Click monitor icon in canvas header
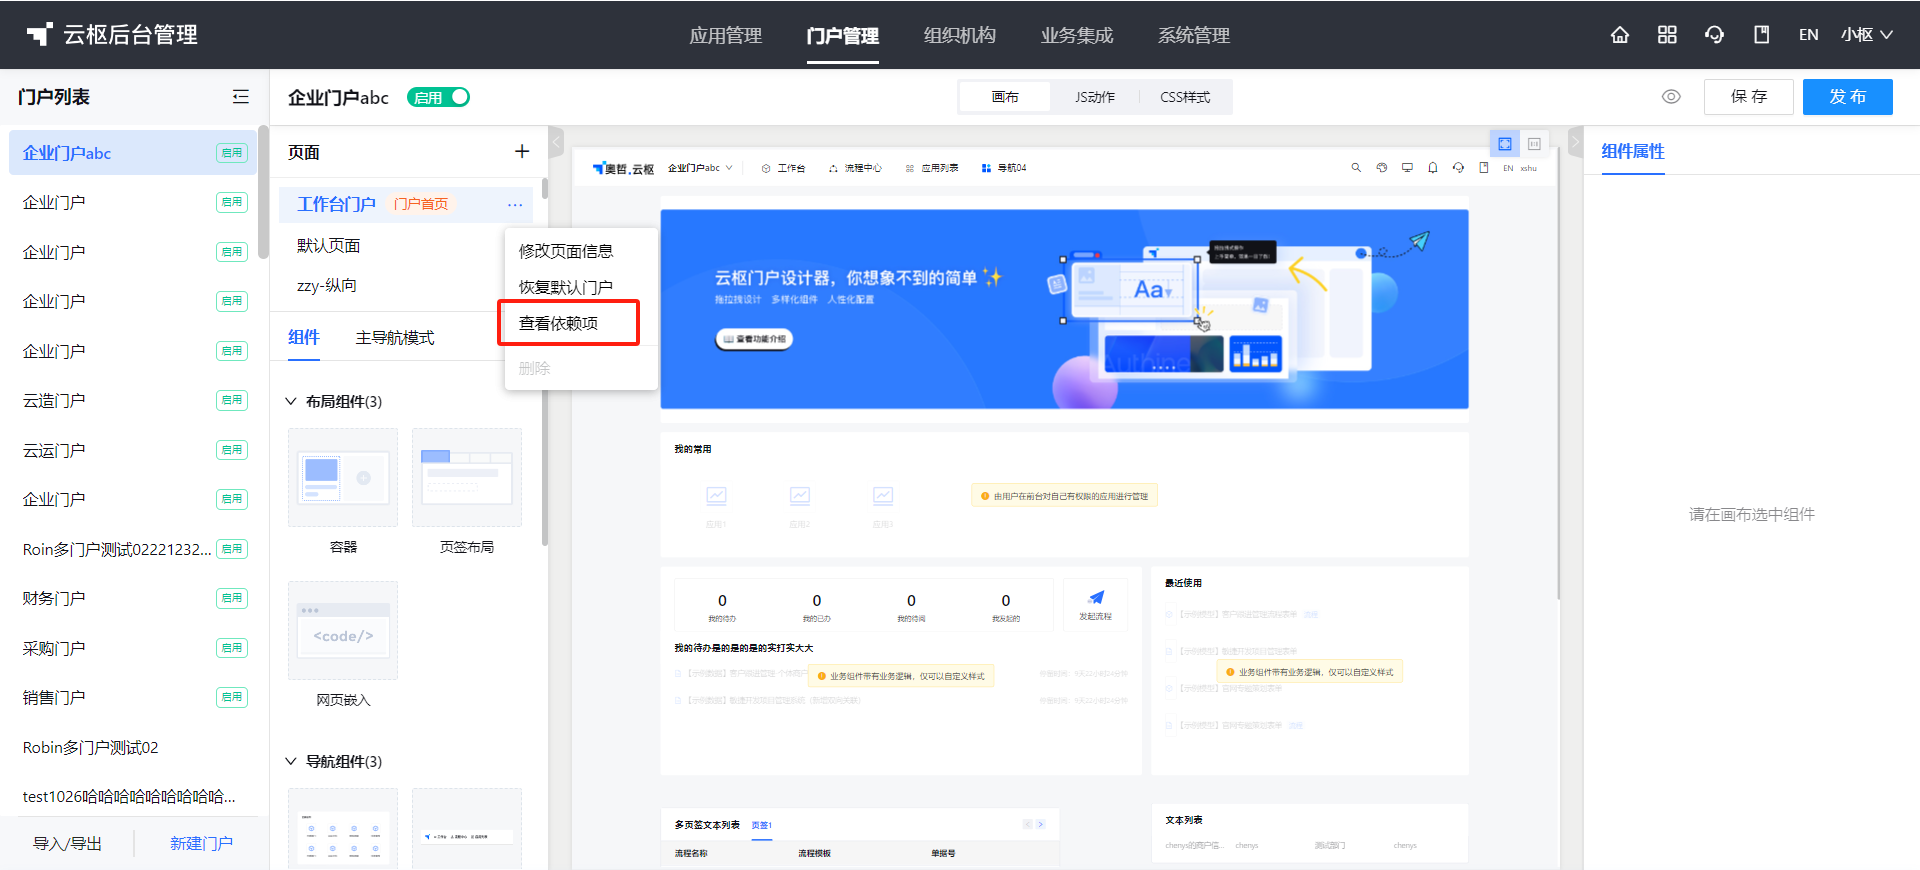This screenshot has height=870, width=1920. (x=1407, y=168)
